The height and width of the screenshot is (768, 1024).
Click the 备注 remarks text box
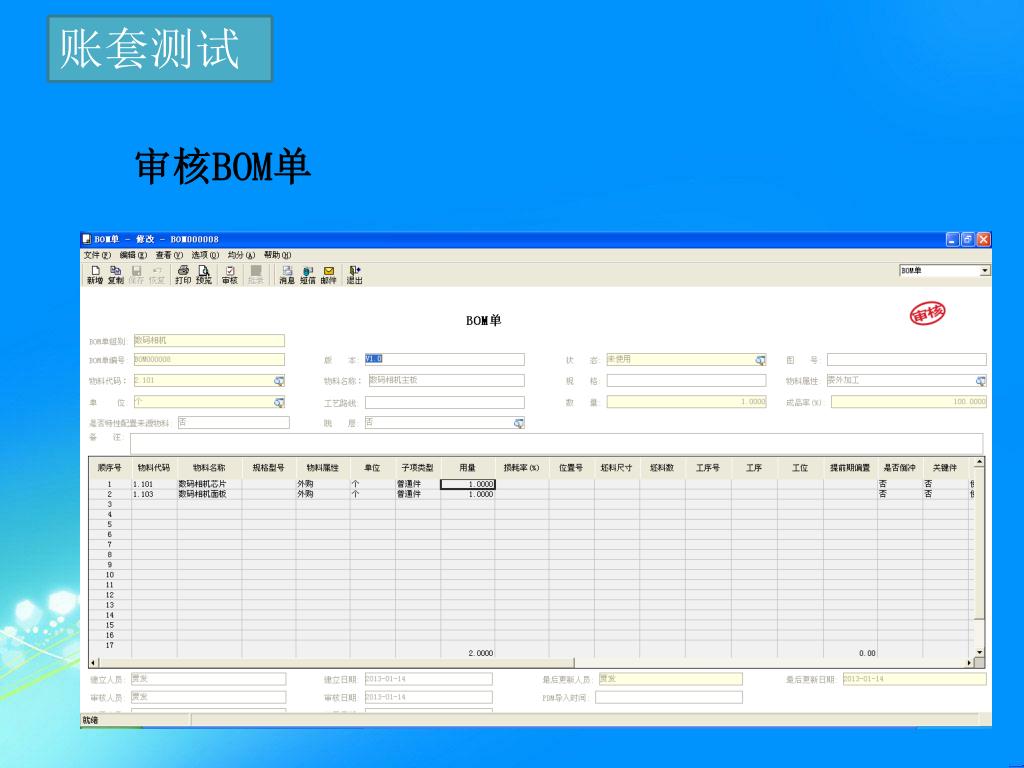[x=556, y=444]
